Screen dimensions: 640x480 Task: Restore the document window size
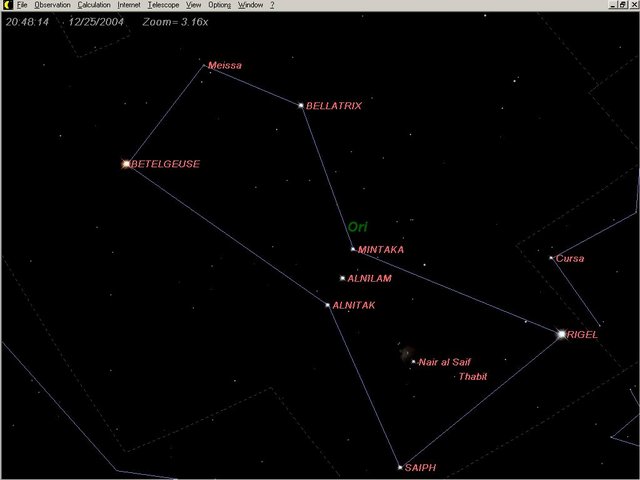coord(621,5)
